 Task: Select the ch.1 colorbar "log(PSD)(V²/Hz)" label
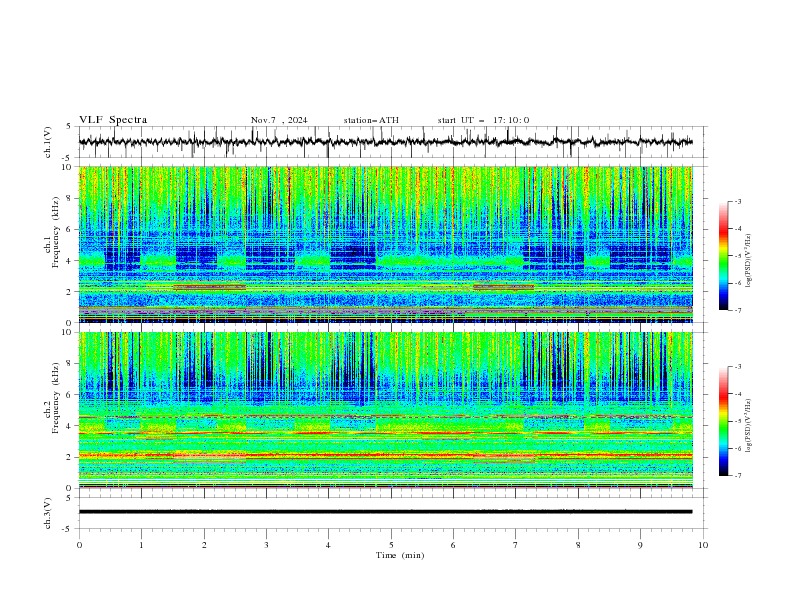749,261
